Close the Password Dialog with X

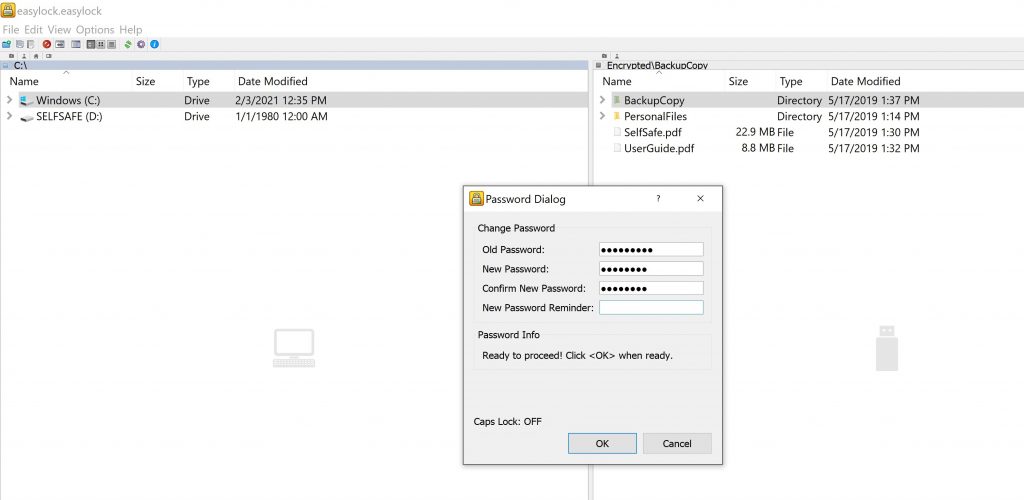tap(700, 198)
